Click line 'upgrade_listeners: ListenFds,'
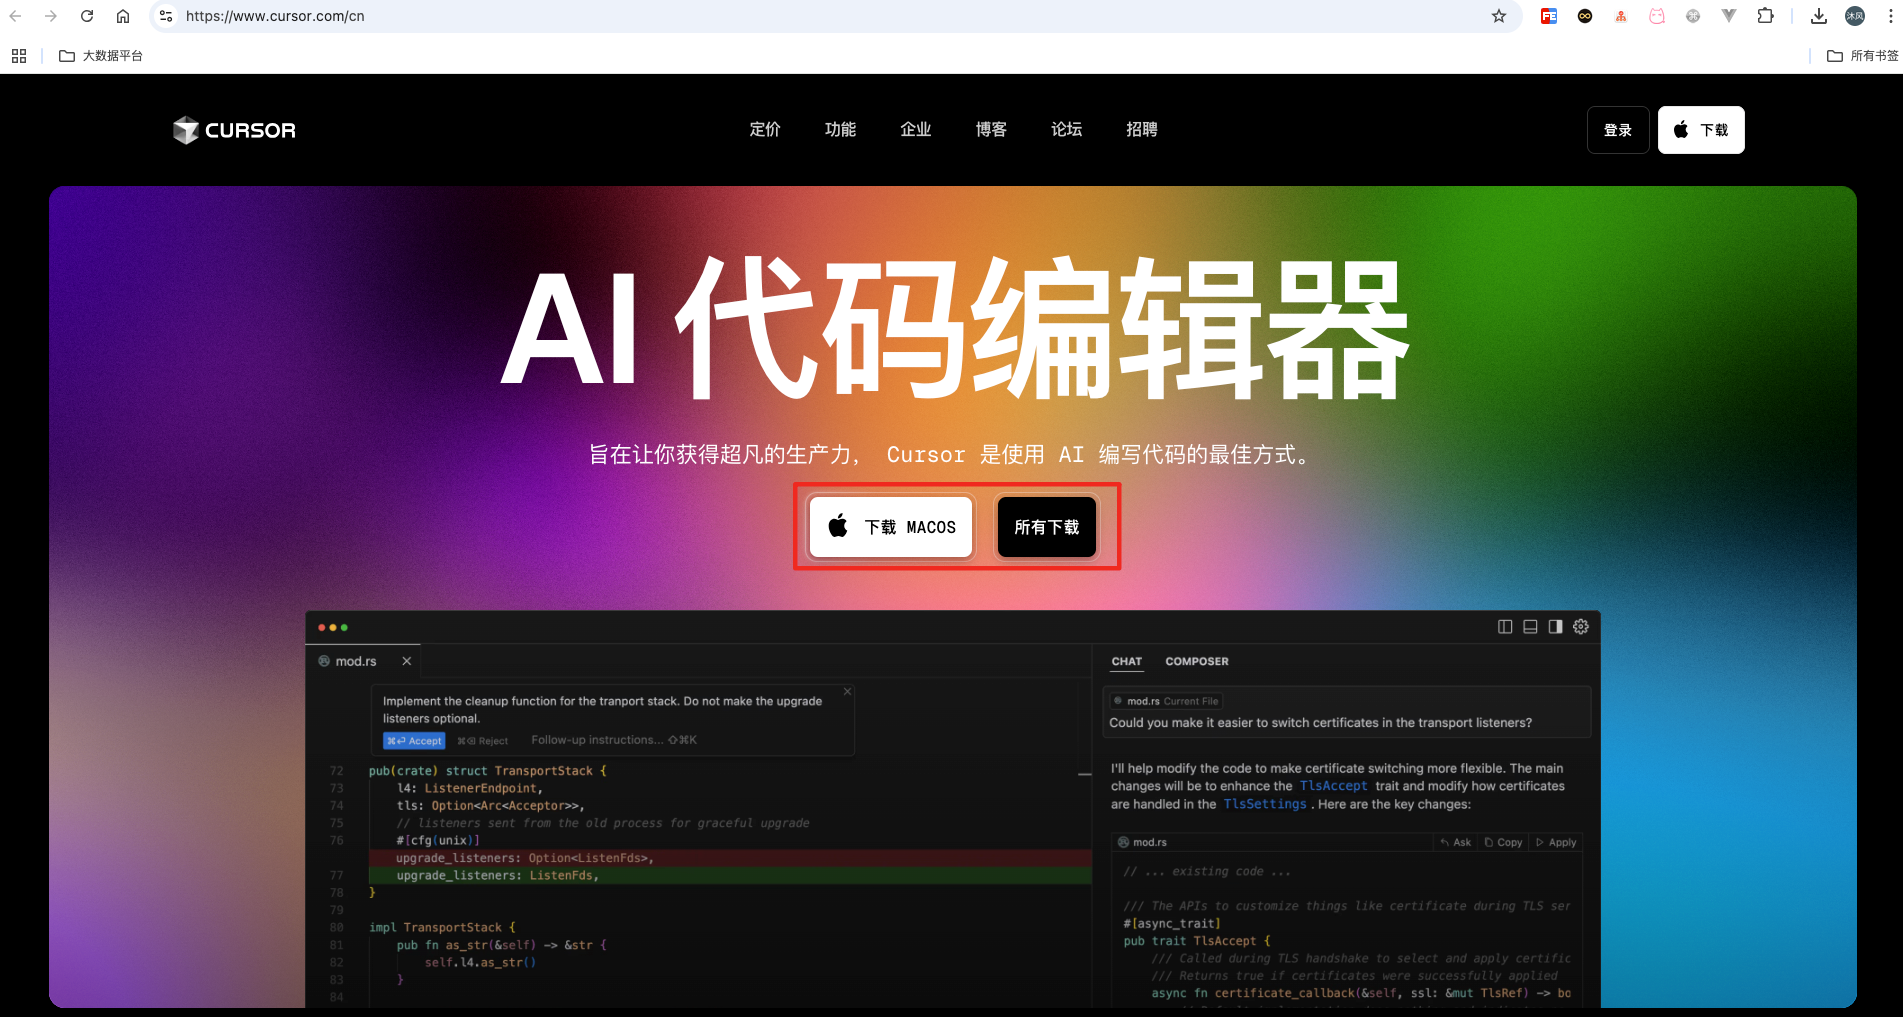This screenshot has width=1903, height=1017. [x=497, y=876]
